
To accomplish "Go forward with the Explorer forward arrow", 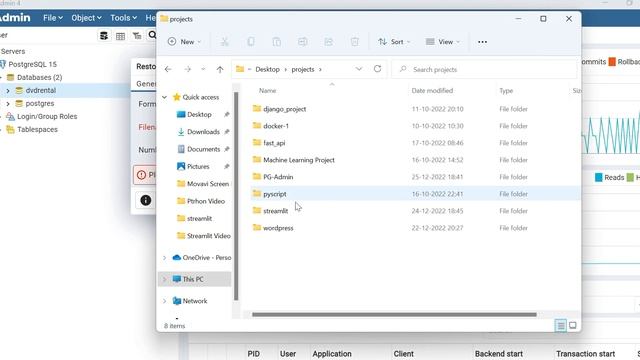I will (187, 69).
